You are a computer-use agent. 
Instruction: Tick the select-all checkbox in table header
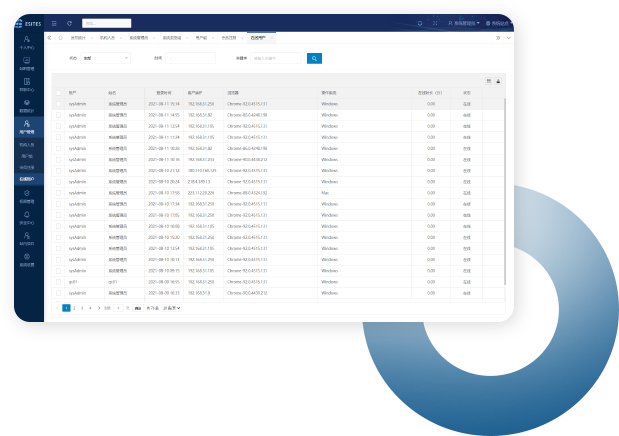[x=58, y=92]
